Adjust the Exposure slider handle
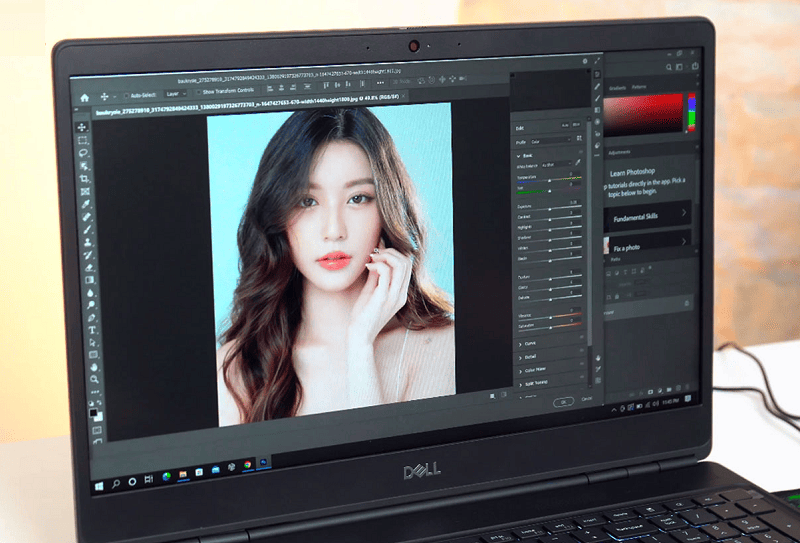Viewport: 800px width, 543px height. point(549,209)
